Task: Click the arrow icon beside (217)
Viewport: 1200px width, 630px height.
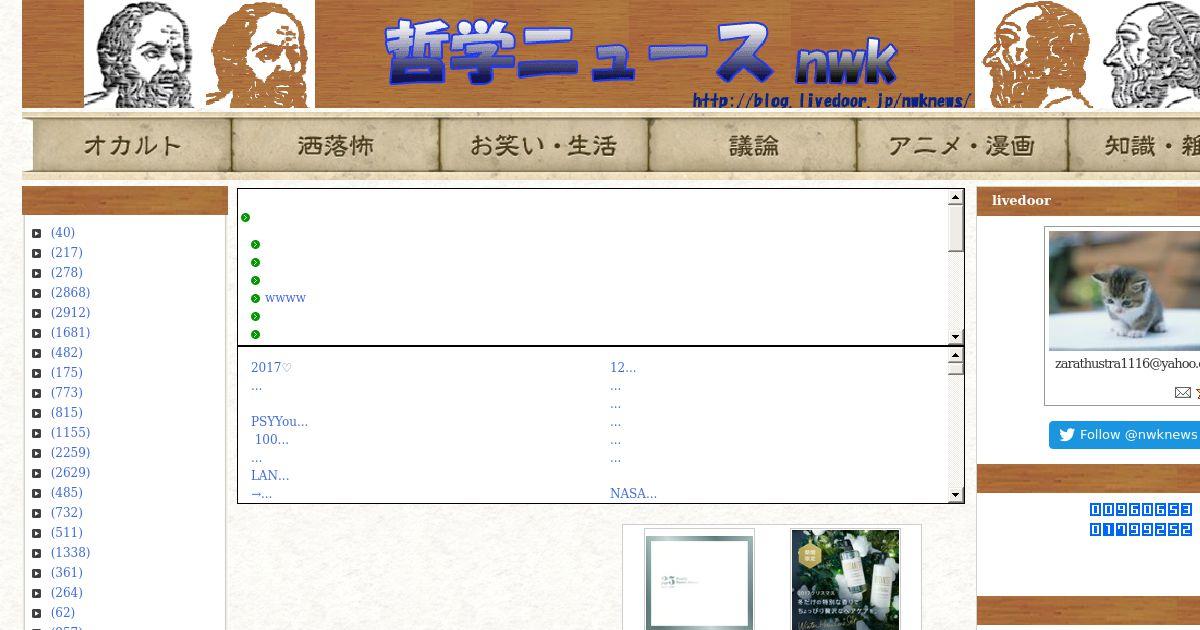Action: point(37,253)
